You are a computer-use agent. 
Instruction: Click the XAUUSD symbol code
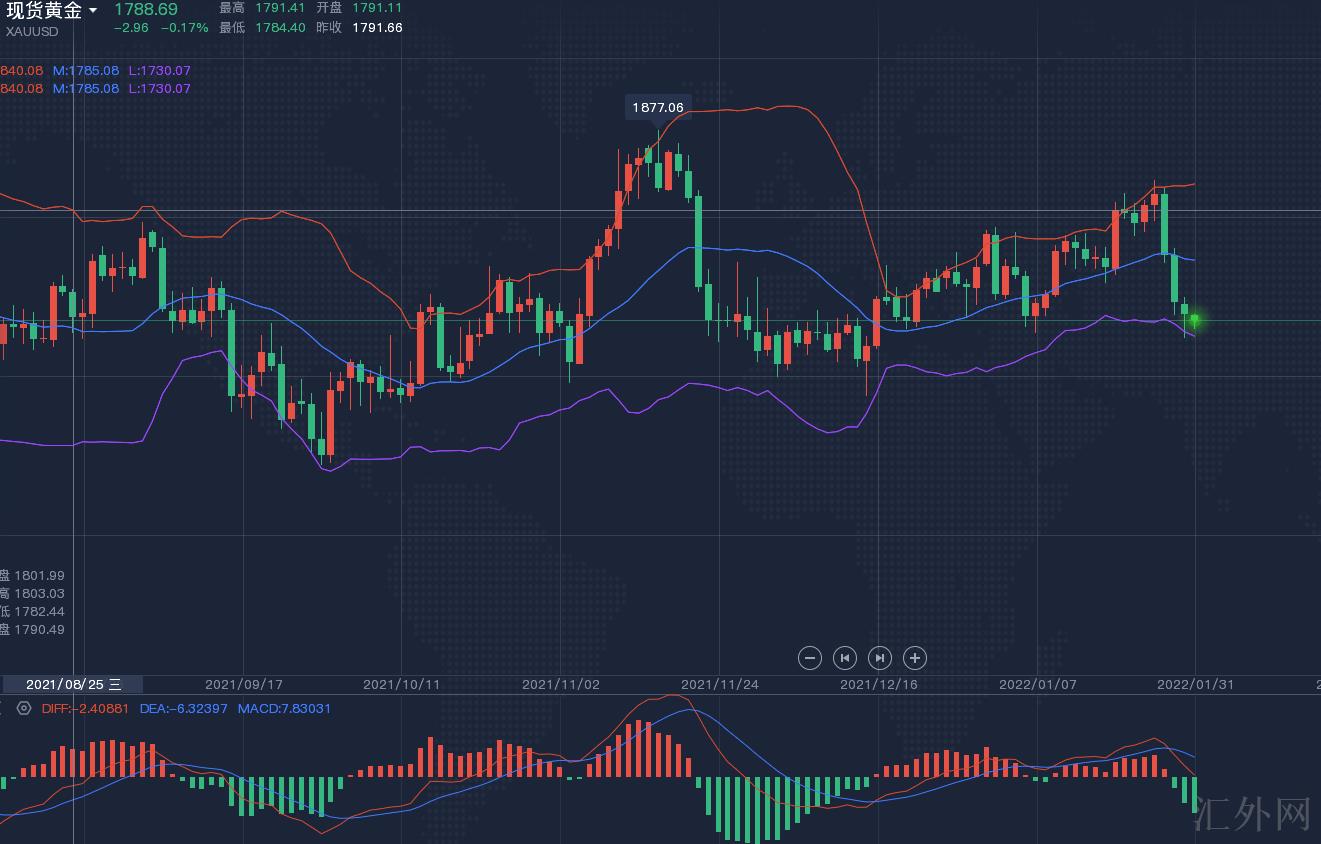[32, 31]
